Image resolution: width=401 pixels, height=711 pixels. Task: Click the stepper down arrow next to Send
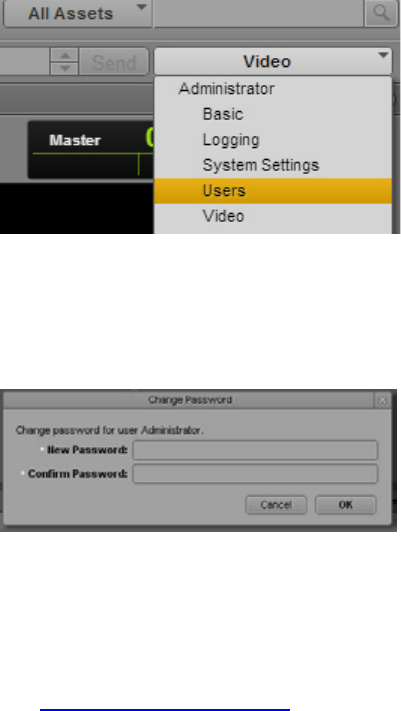point(65,68)
